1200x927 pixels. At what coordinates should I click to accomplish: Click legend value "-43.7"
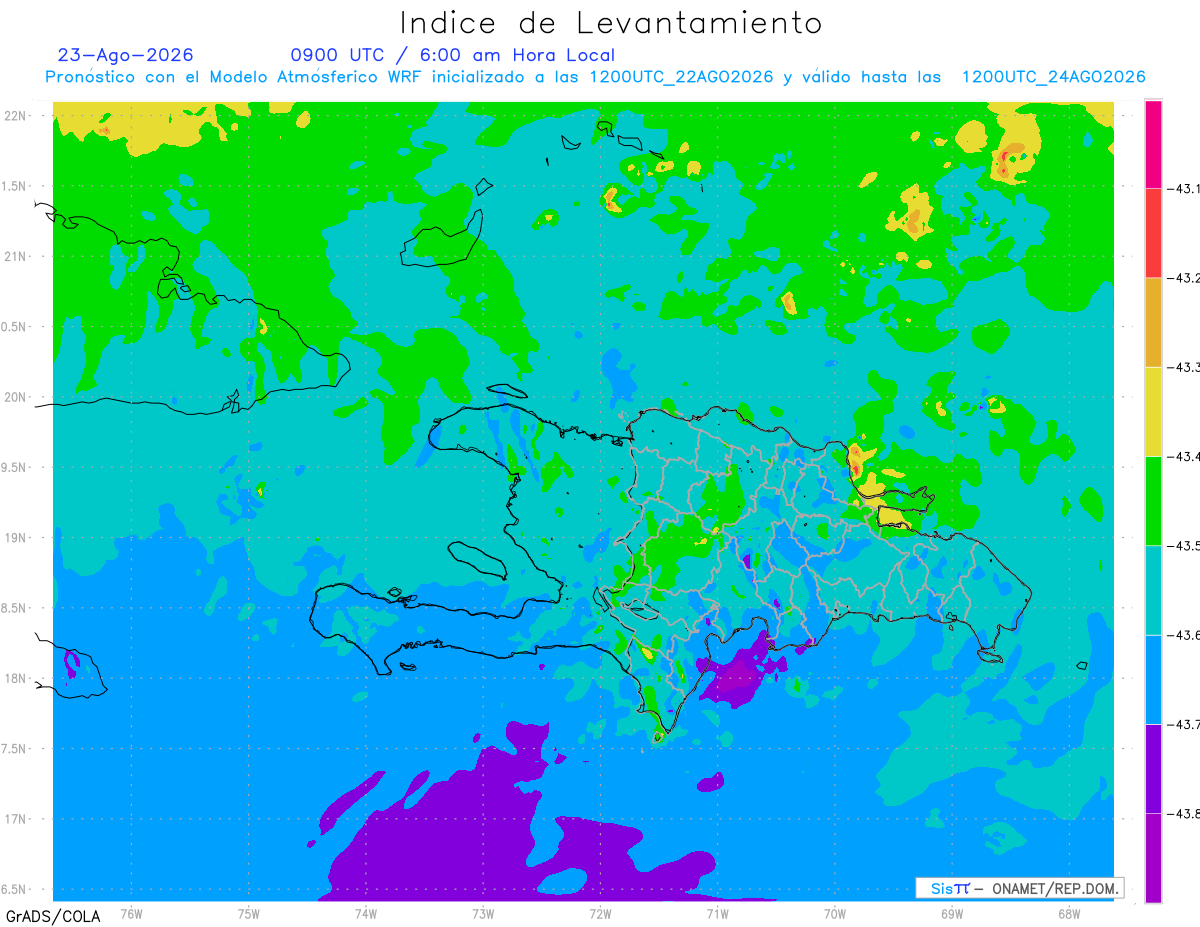click(1183, 724)
